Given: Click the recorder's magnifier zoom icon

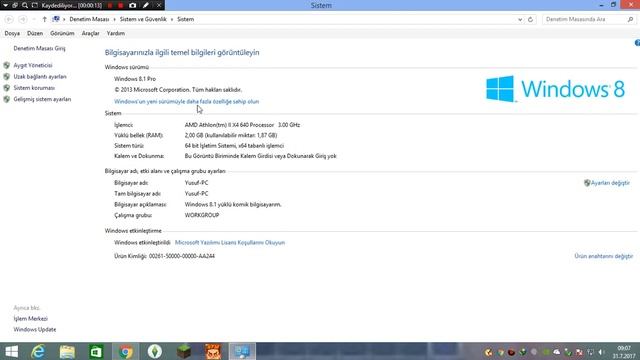Looking at the screenshot, I should coord(25,5).
